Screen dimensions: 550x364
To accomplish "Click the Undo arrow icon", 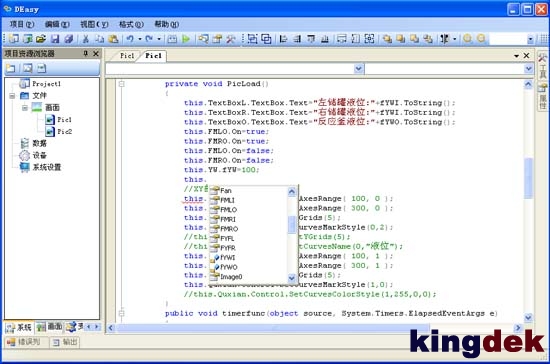I will 130,39.
